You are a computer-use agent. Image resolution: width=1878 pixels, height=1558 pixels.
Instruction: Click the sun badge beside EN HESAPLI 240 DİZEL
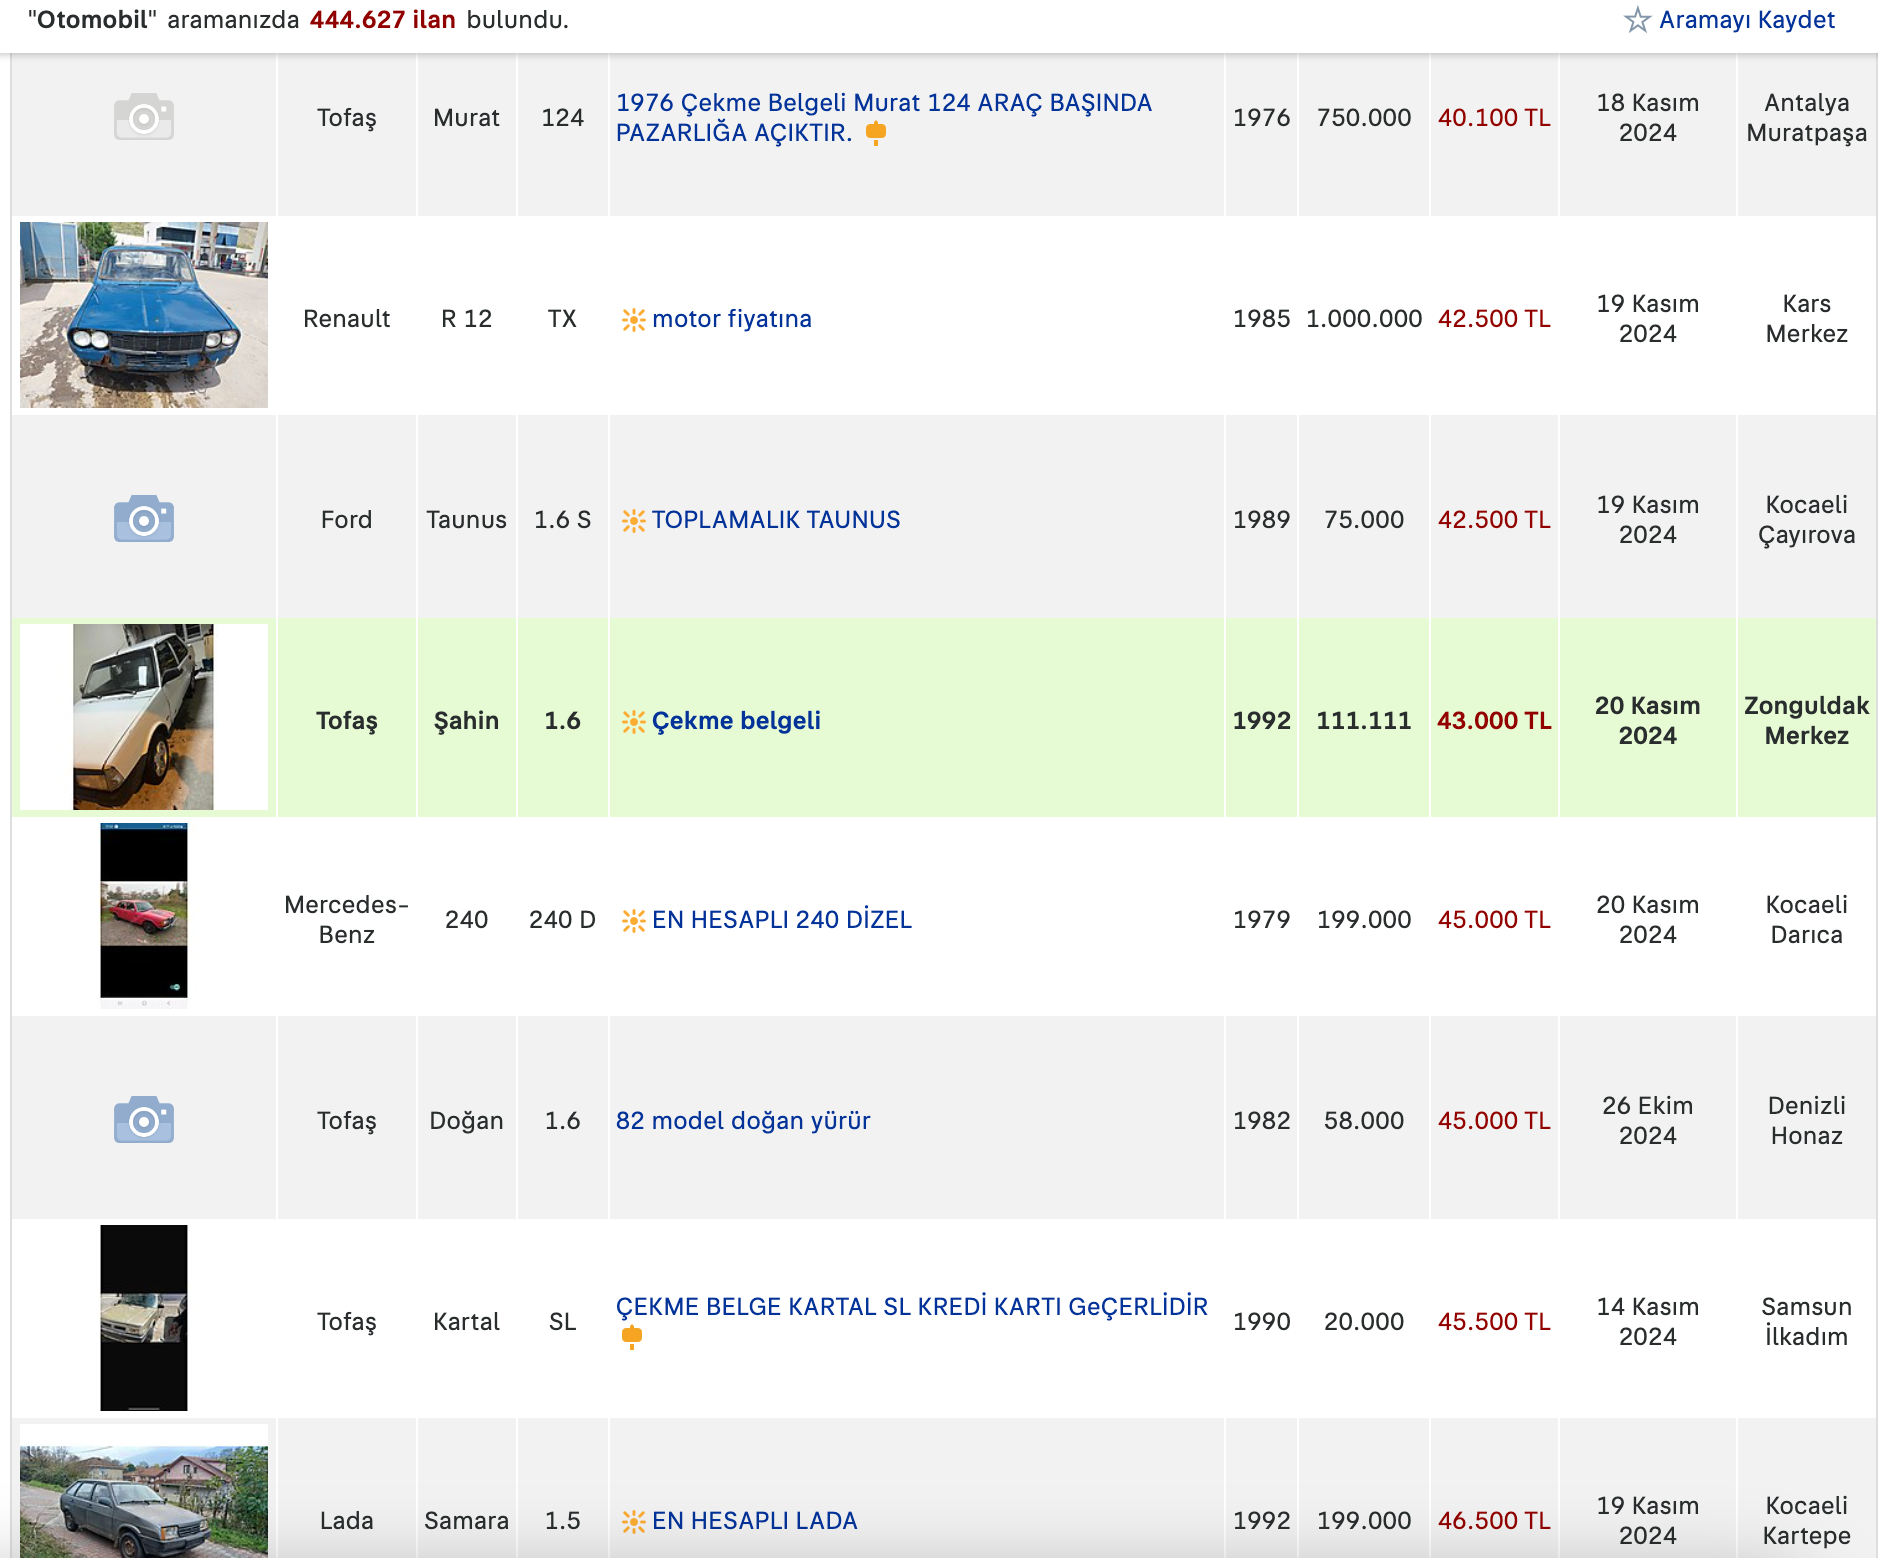point(633,920)
